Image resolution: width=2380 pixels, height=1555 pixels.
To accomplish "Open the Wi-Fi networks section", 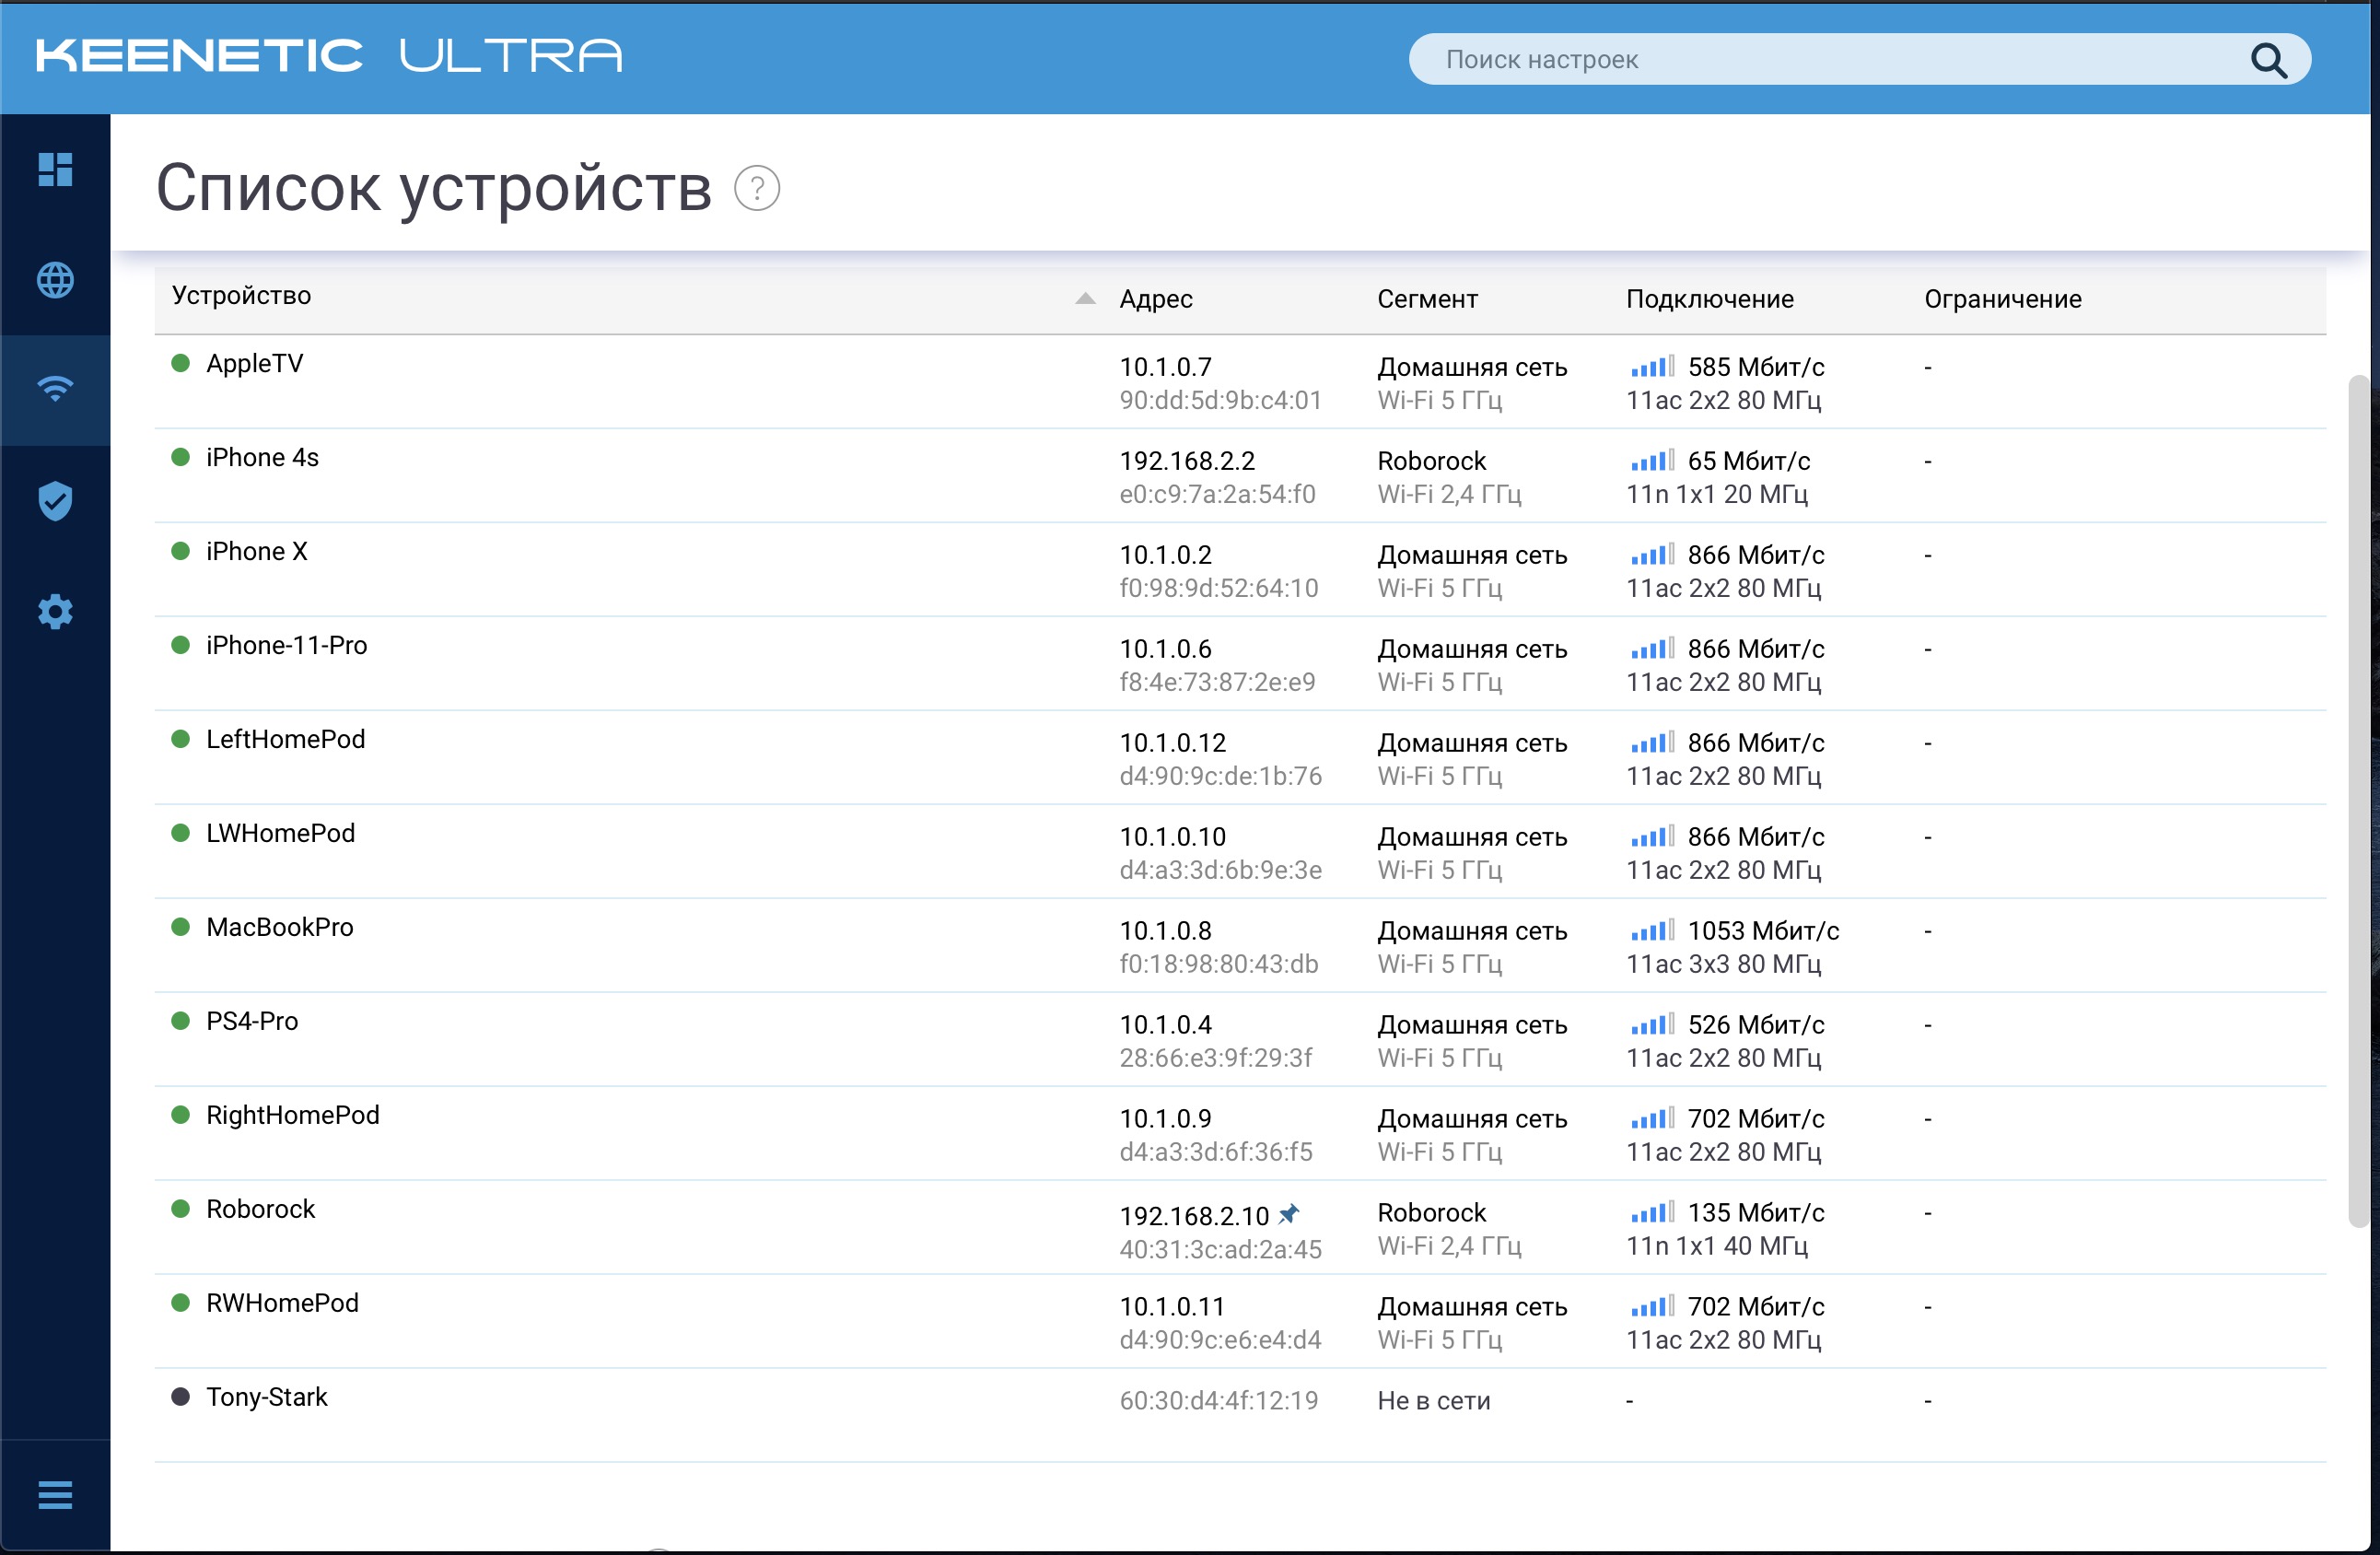I will pyautogui.click(x=55, y=389).
